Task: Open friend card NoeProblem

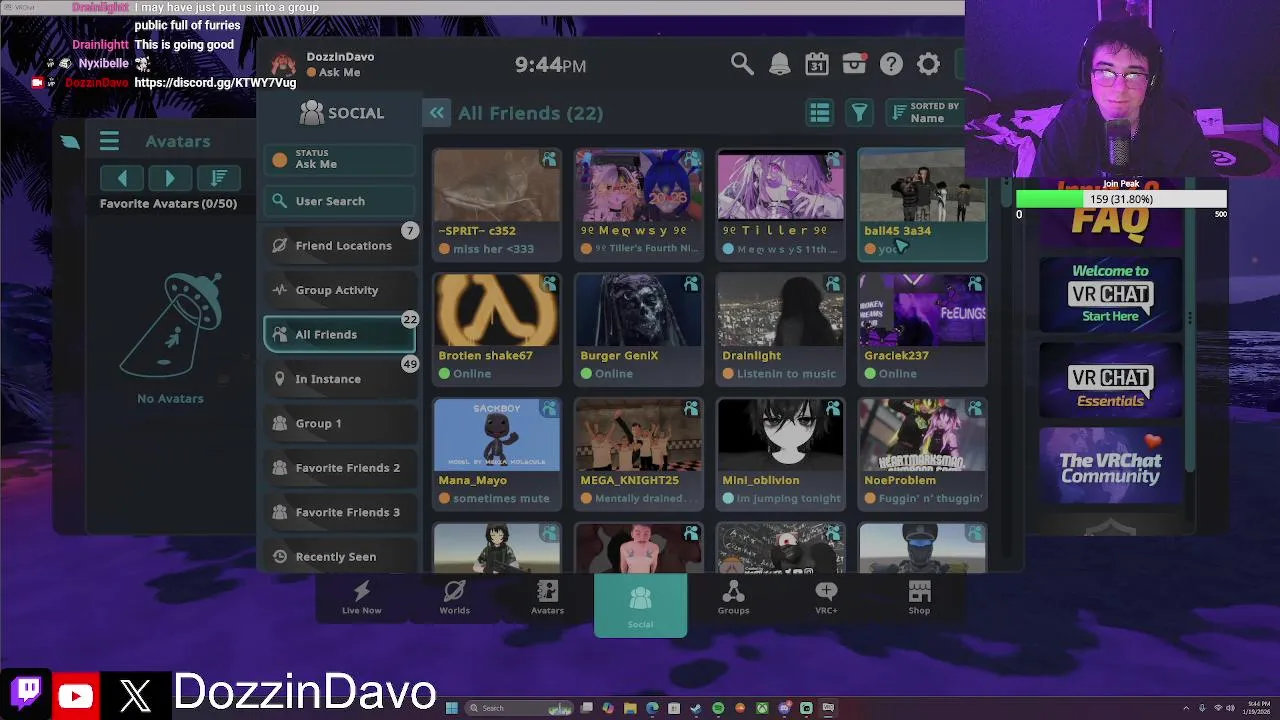Action: 922,454
